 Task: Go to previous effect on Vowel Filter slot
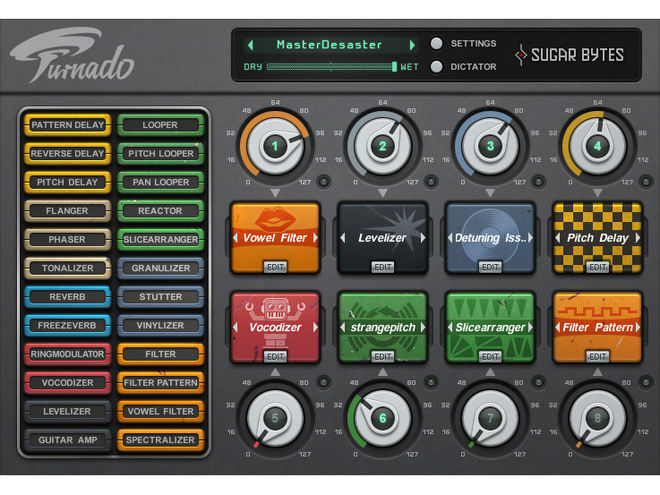(235, 238)
